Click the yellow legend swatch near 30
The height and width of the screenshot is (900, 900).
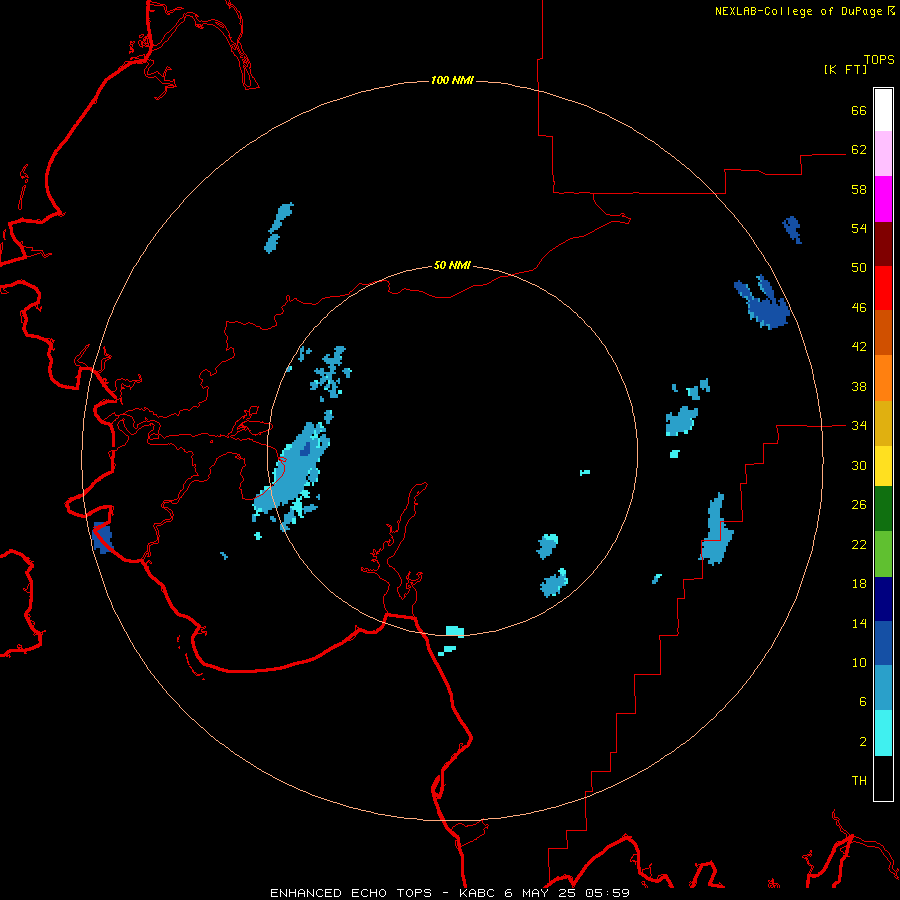point(883,466)
